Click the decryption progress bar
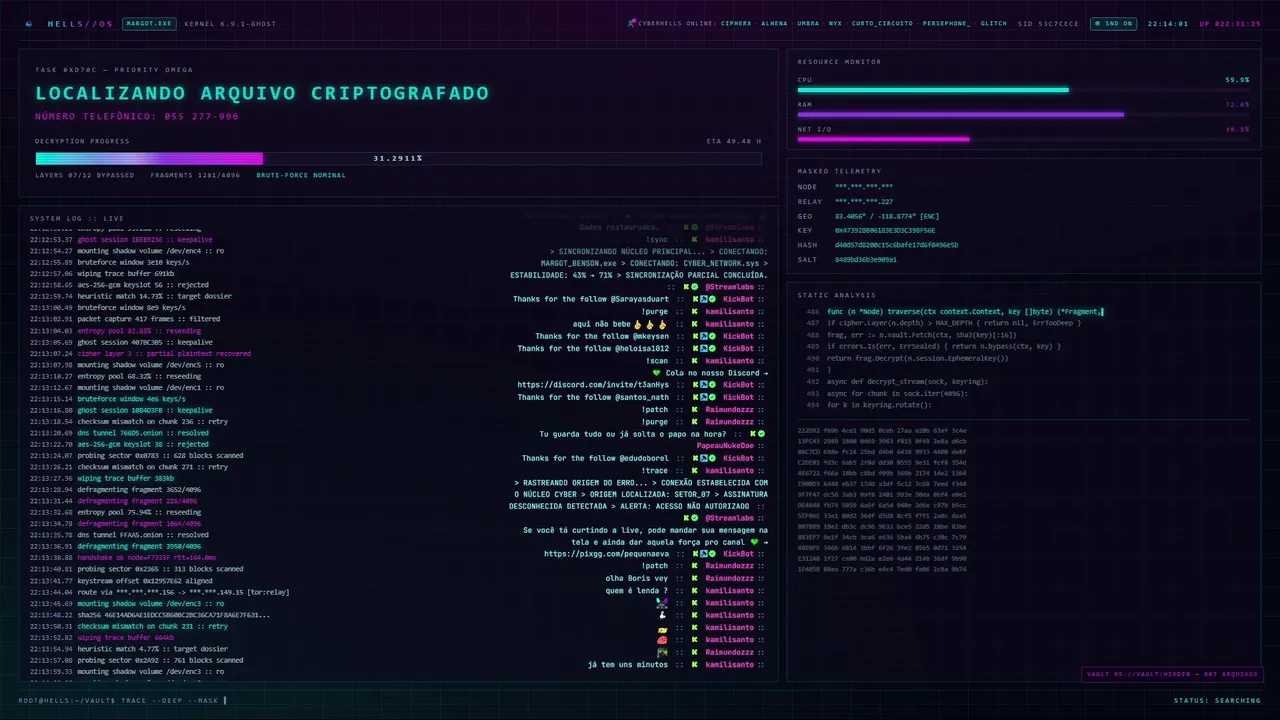The image size is (1280, 720). point(398,158)
